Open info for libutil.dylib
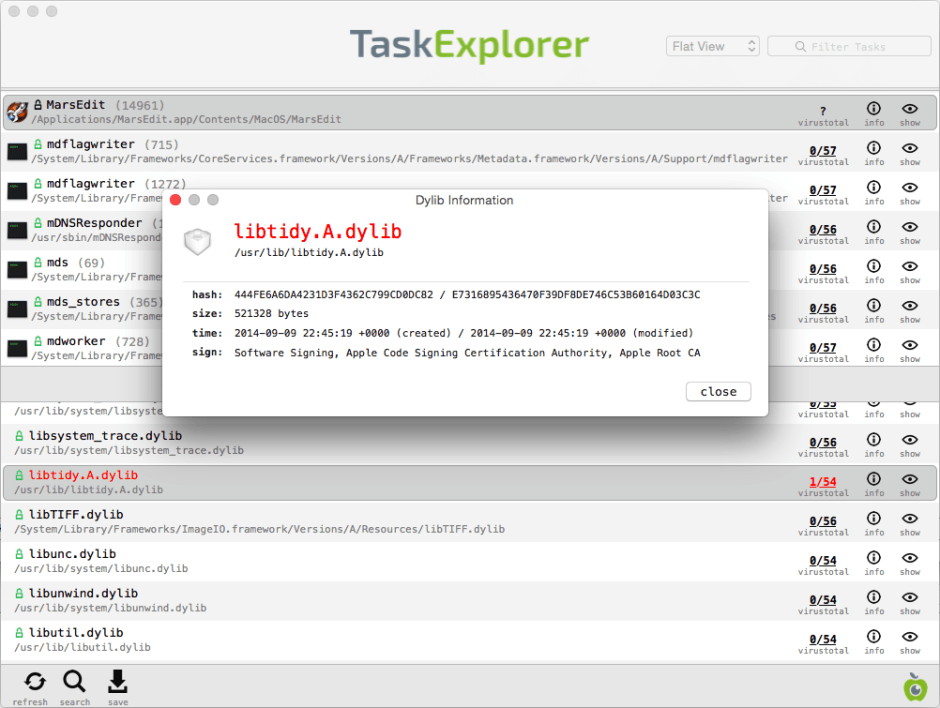940x708 pixels. pos(873,637)
